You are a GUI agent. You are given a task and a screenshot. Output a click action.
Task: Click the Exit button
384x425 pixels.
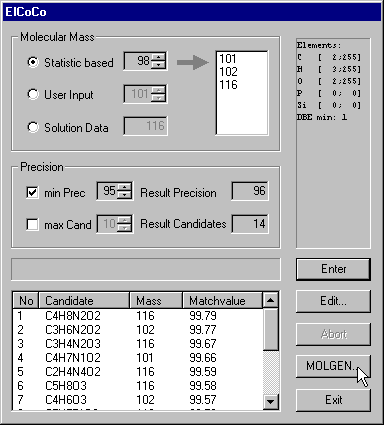333,400
